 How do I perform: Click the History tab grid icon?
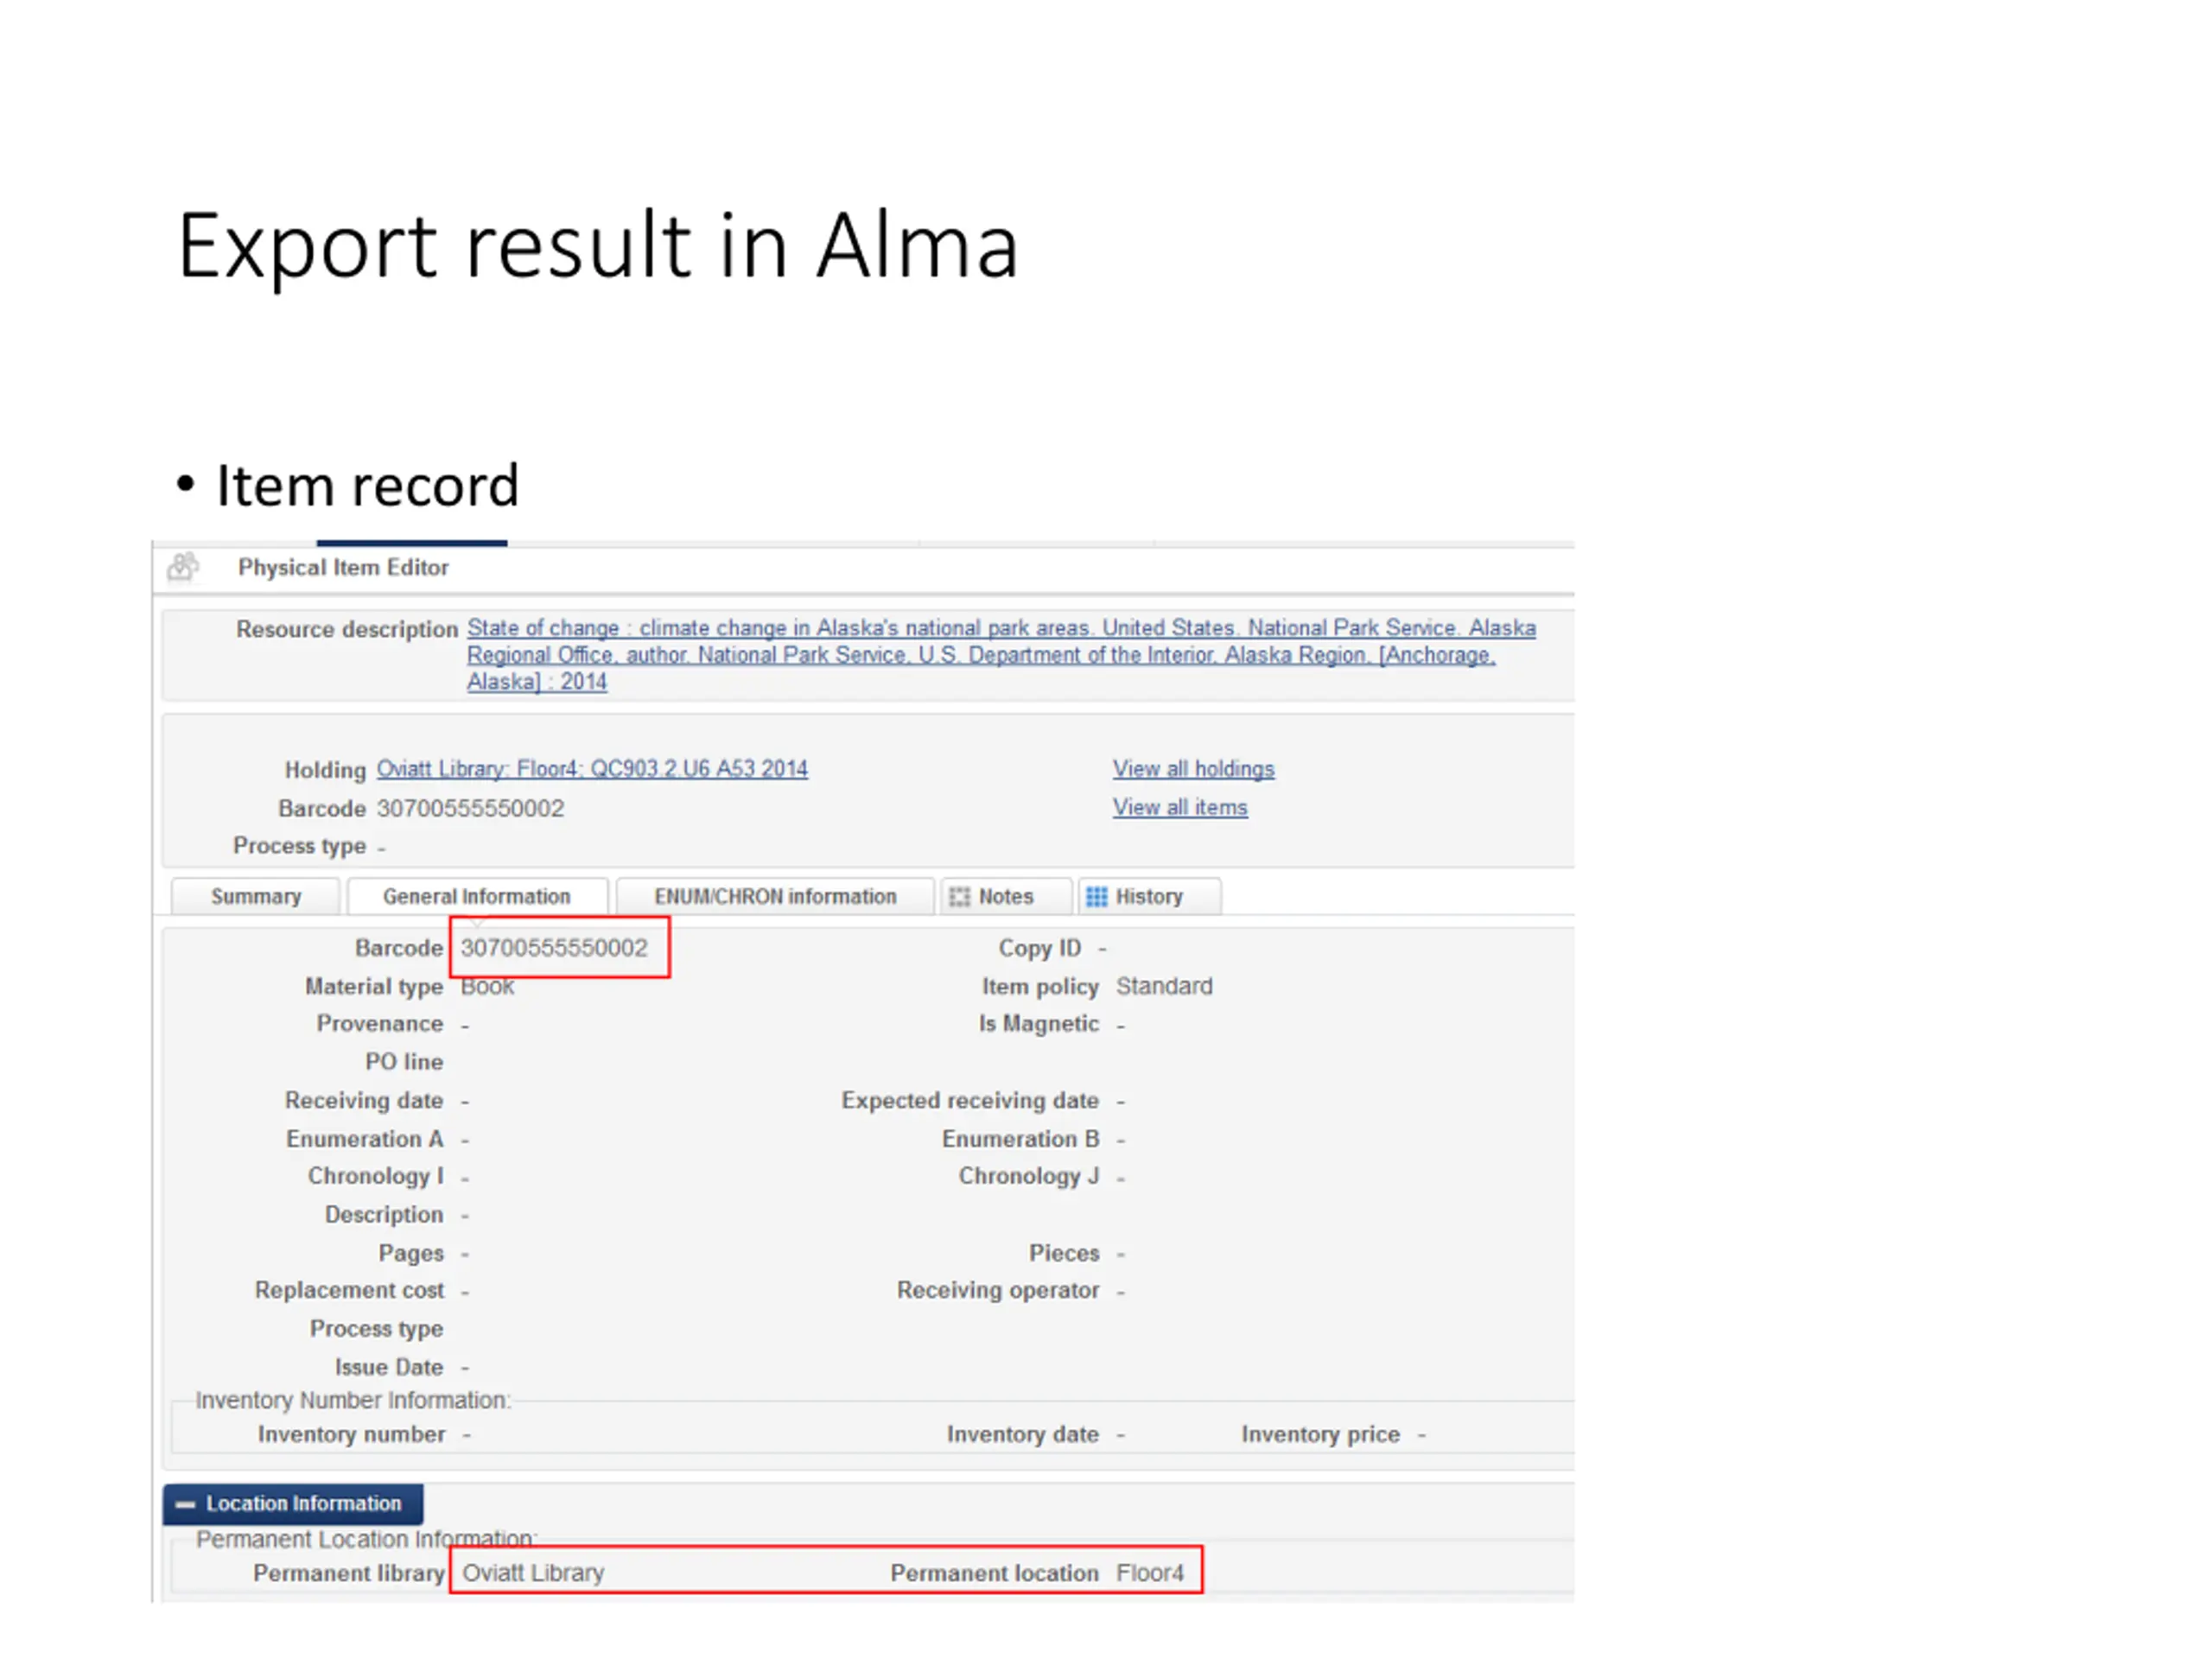tap(1097, 896)
